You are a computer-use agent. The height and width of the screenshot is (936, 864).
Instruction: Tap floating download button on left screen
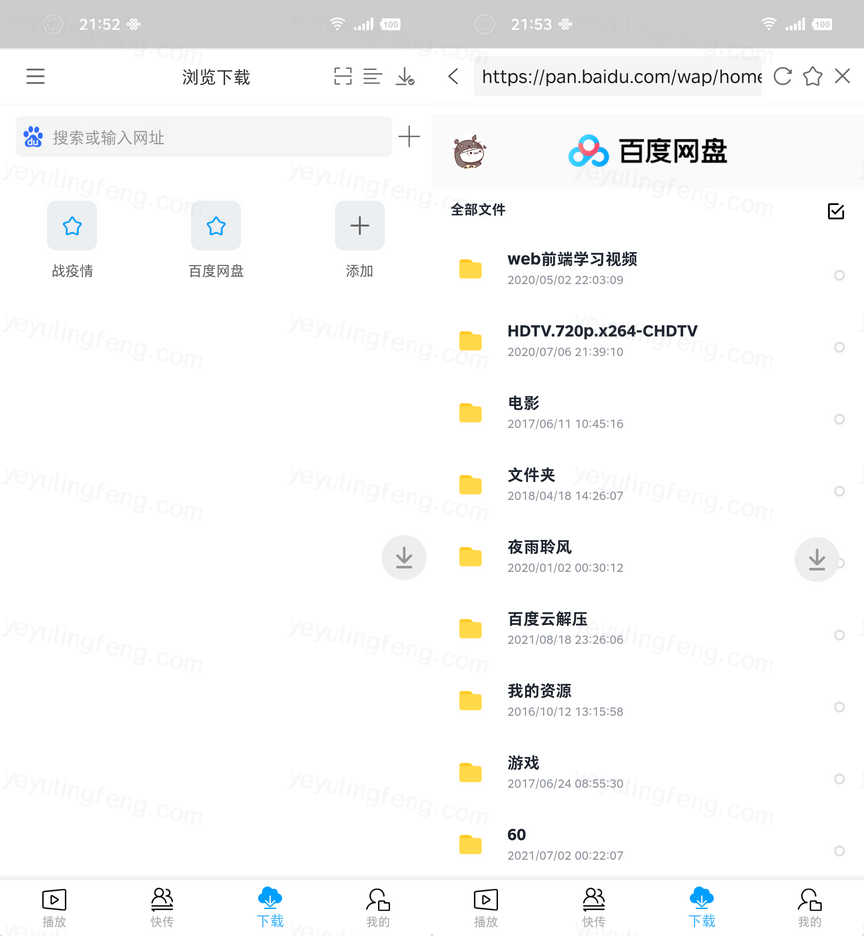coord(404,558)
